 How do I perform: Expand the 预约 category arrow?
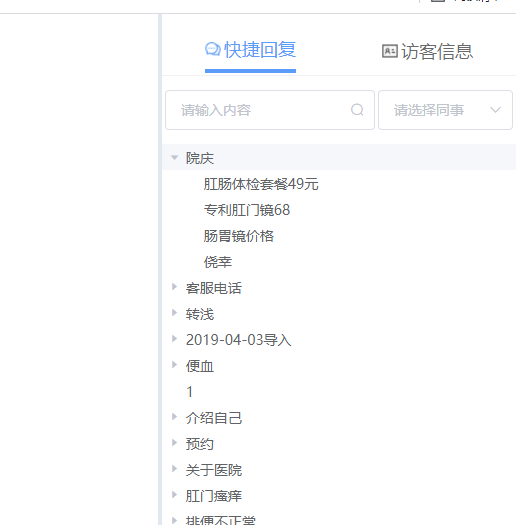(174, 443)
